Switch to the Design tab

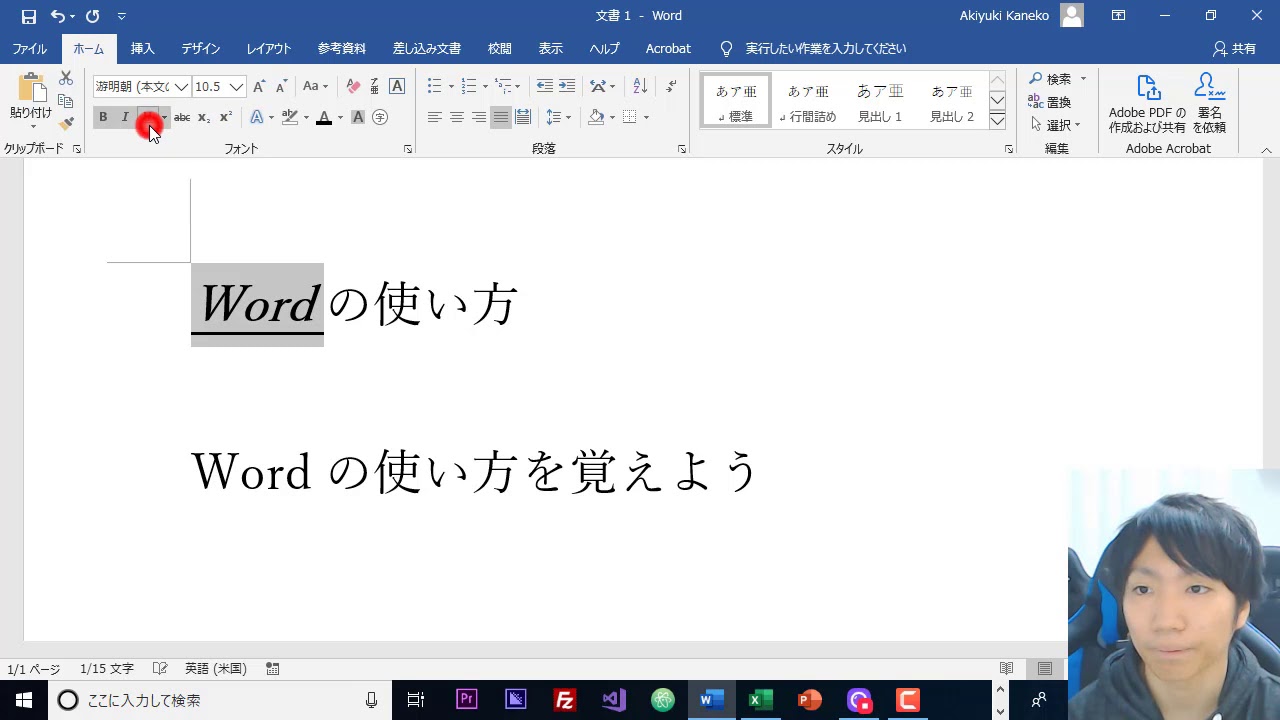point(201,48)
